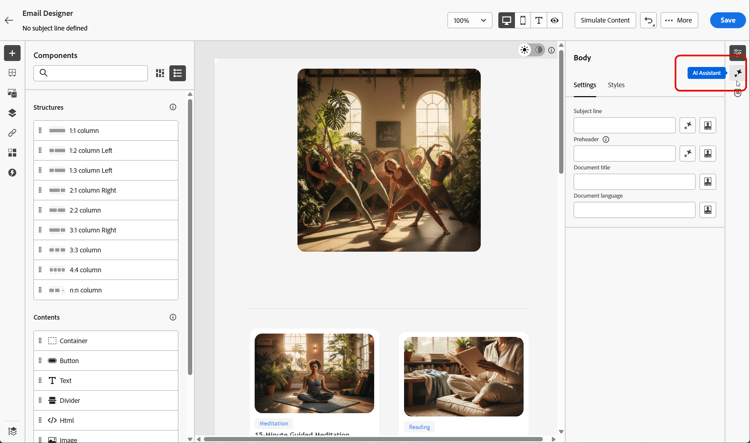Select the Container content component
The image size is (750, 443).
click(x=106, y=341)
